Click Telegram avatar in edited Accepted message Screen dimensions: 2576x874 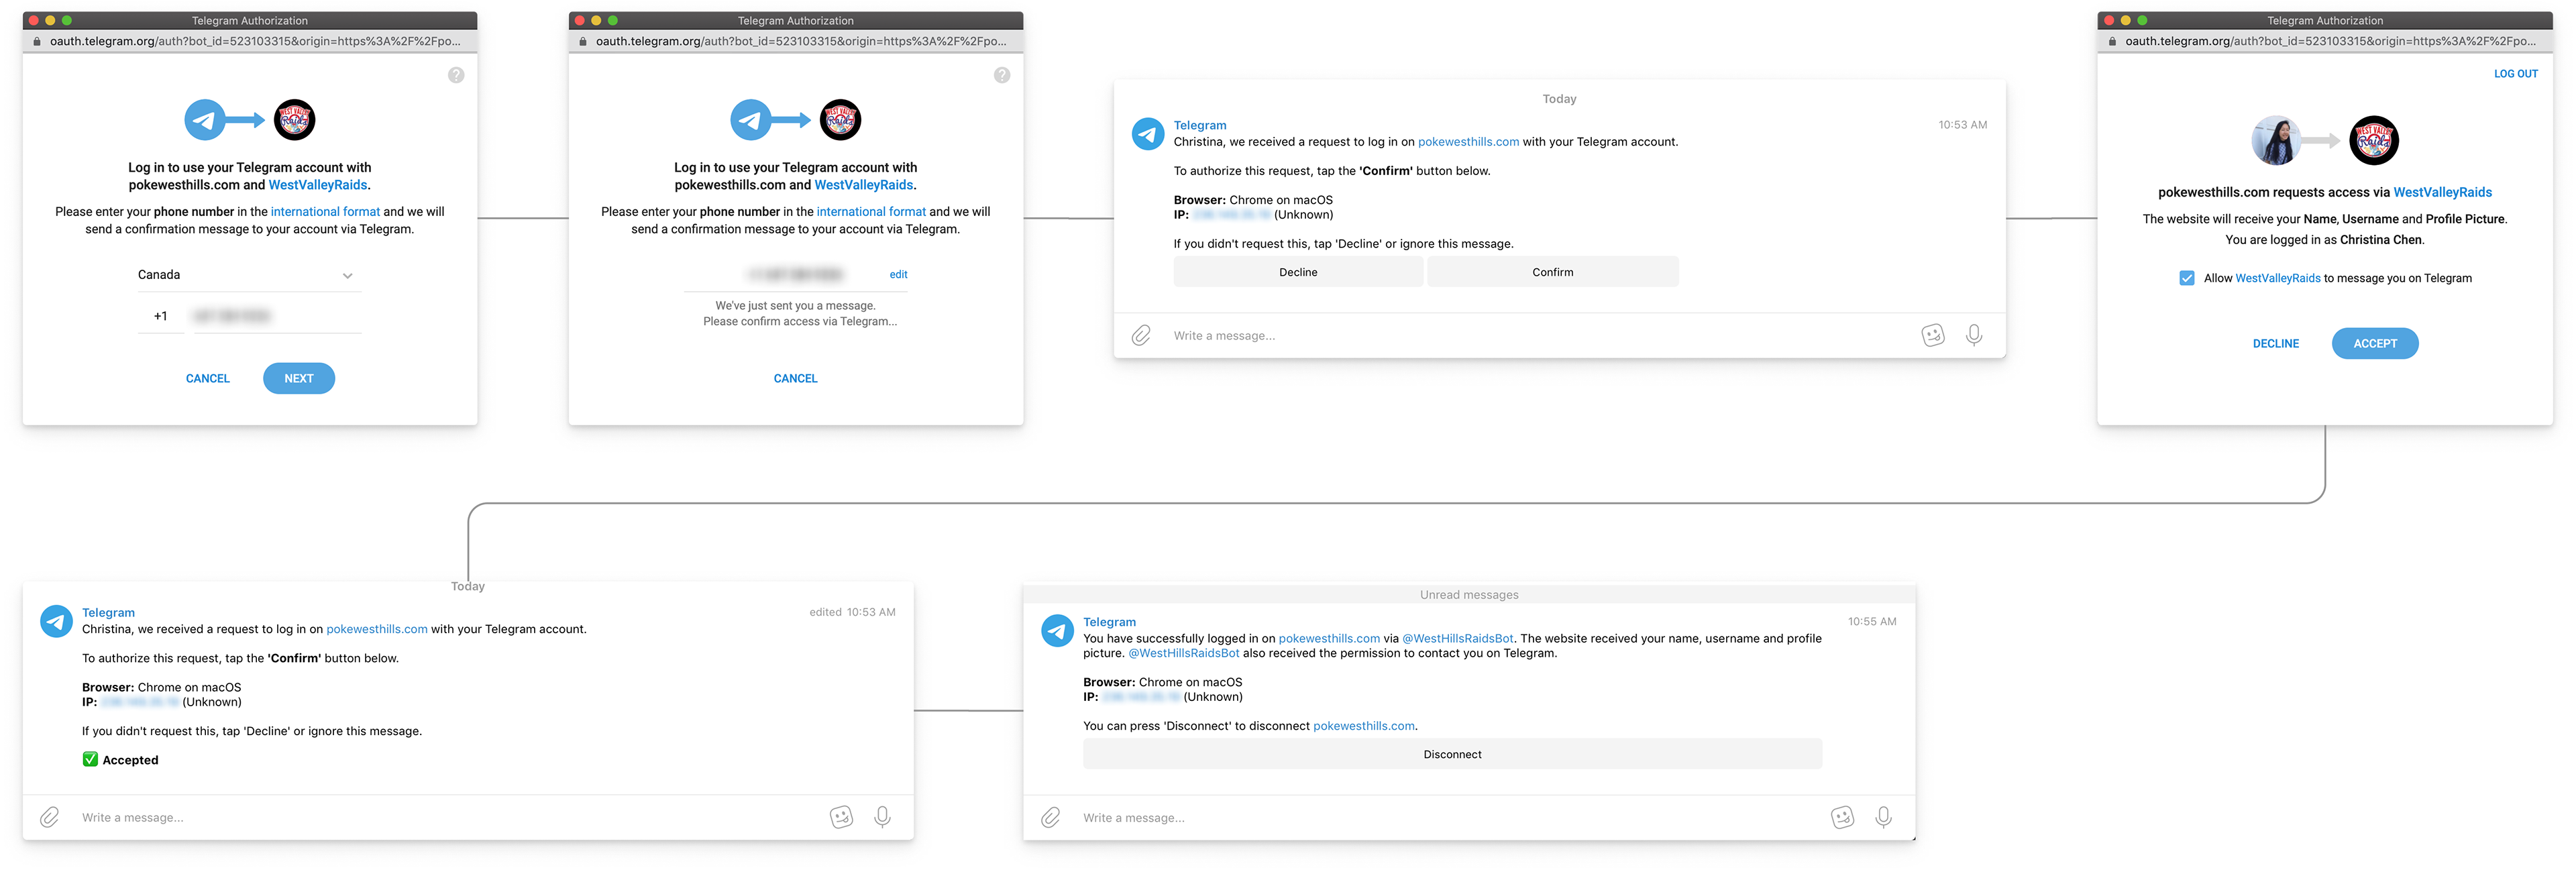56,621
